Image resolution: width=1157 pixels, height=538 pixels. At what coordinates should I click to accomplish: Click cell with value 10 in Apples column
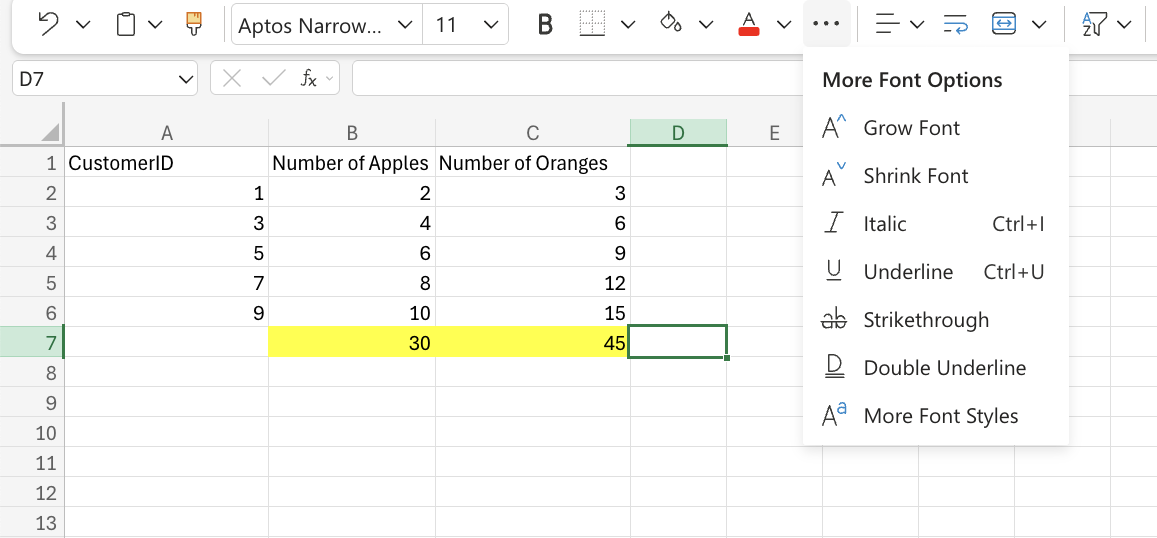pyautogui.click(x=352, y=312)
